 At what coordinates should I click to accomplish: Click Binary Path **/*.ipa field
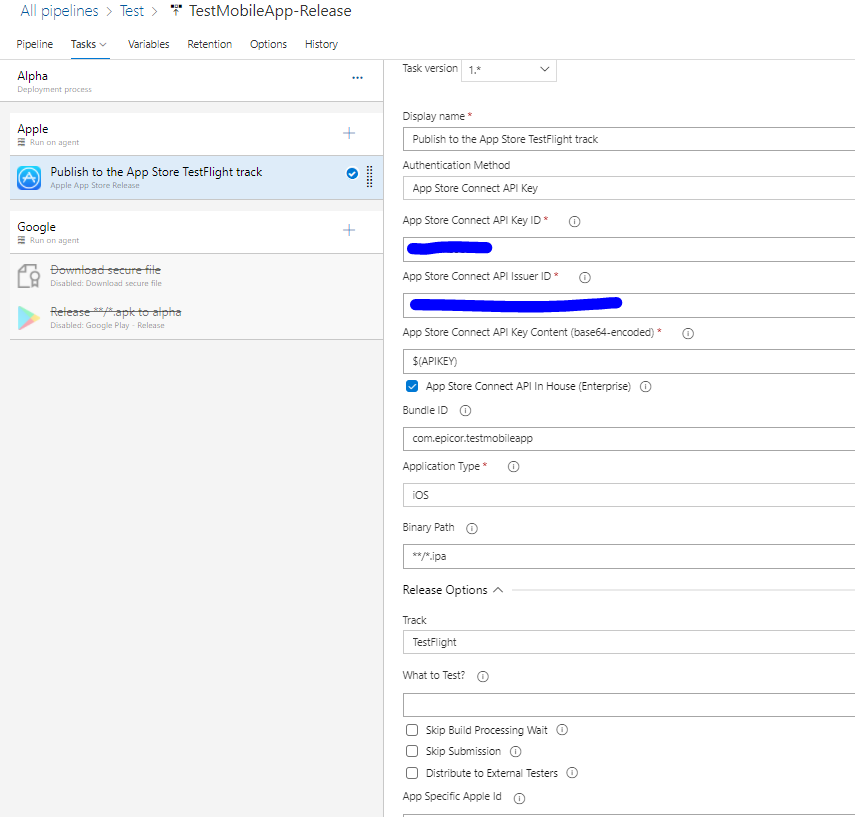tap(629, 556)
